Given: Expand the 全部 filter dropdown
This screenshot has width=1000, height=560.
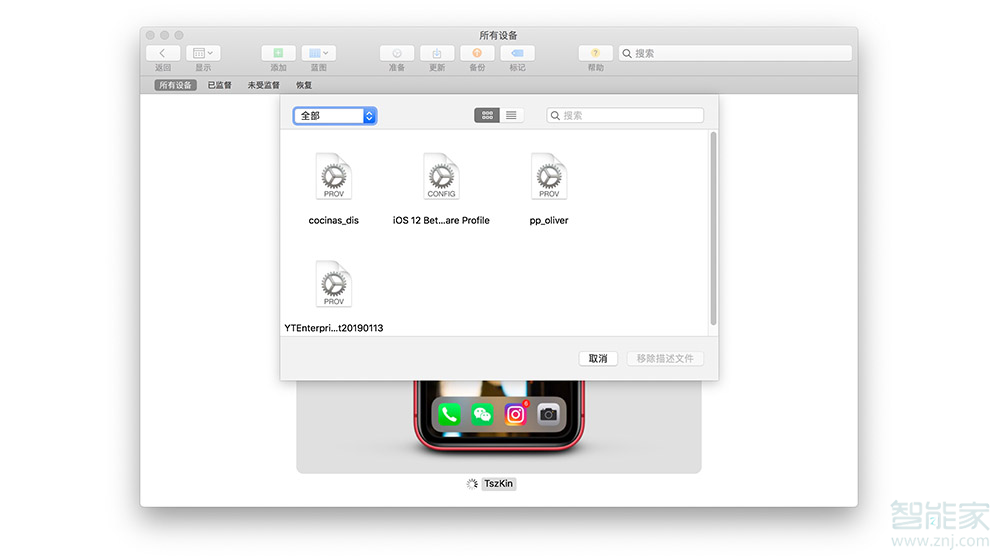Looking at the screenshot, I should [335, 116].
